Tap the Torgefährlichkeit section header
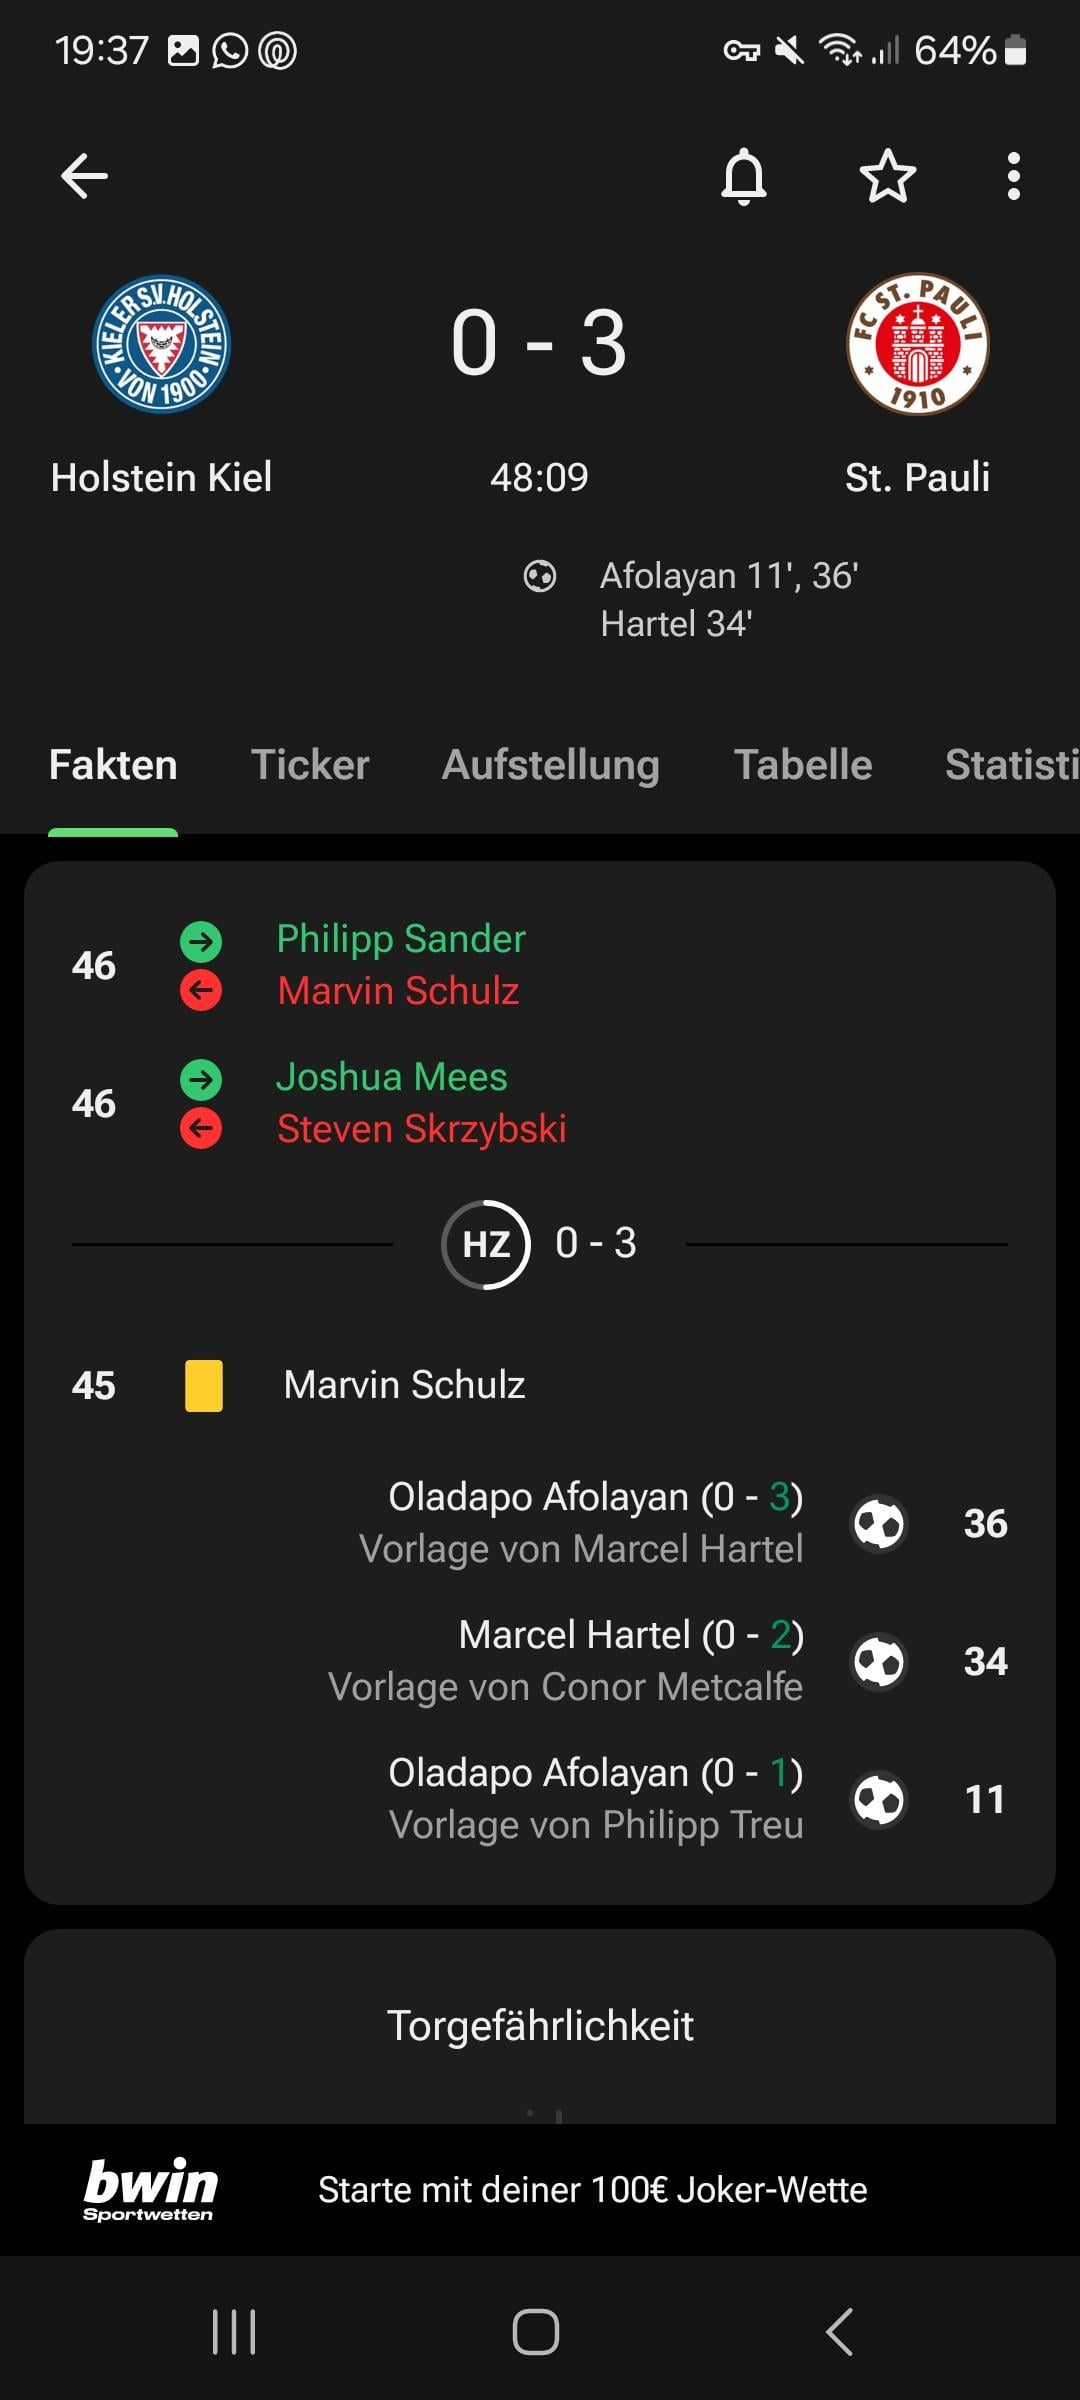This screenshot has height=2400, width=1080. [540, 2025]
